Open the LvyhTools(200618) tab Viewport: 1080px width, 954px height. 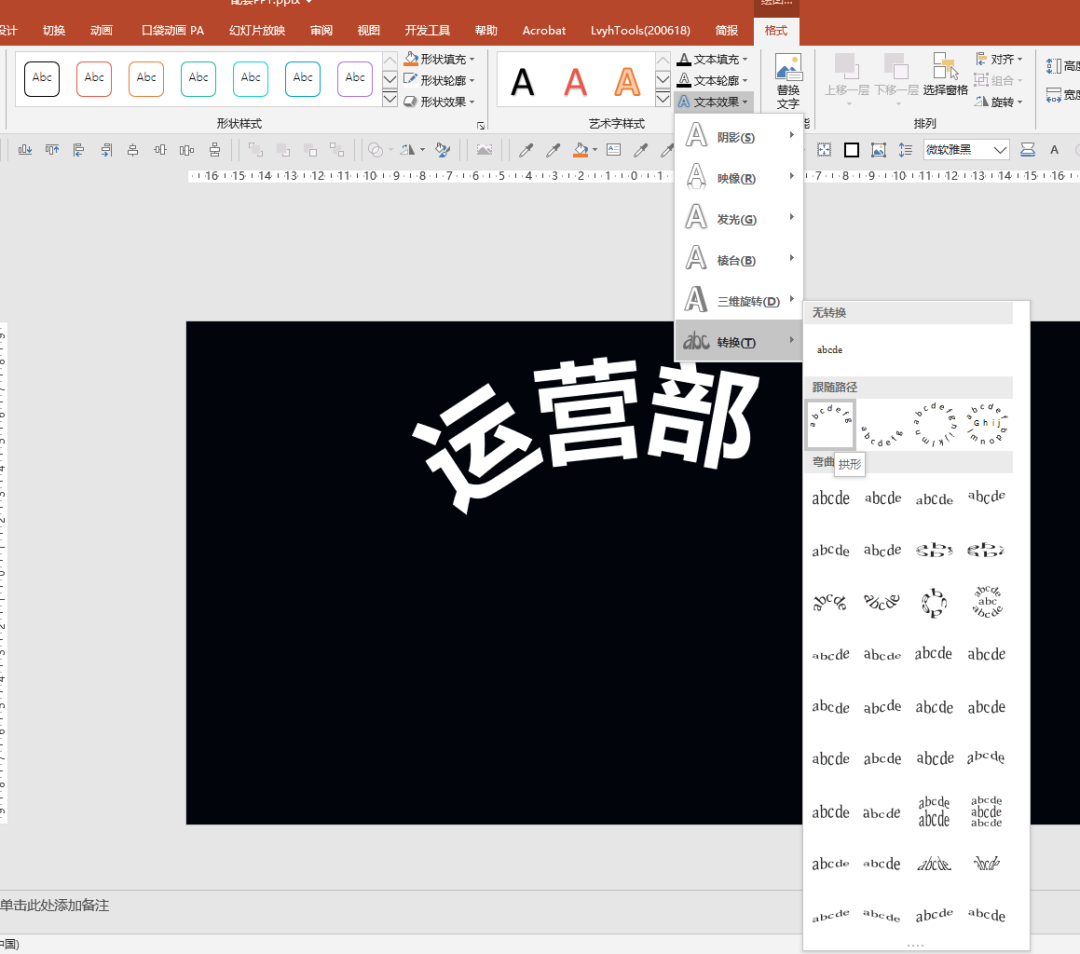(x=640, y=30)
